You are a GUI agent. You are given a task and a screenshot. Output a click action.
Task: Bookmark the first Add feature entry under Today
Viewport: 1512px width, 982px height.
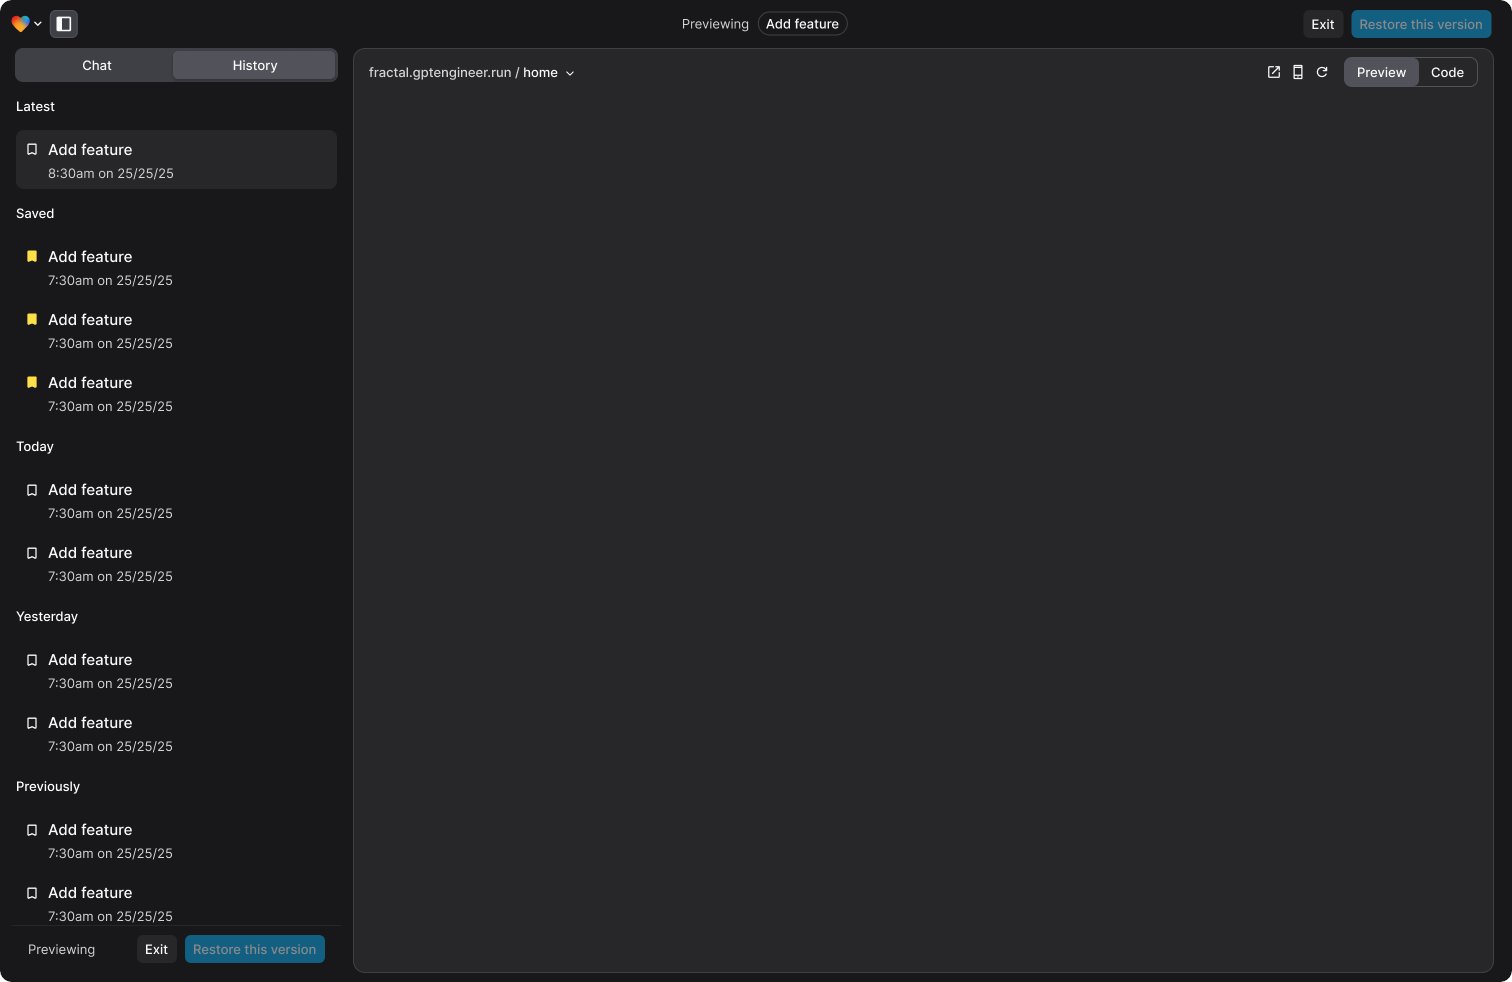[x=31, y=490]
